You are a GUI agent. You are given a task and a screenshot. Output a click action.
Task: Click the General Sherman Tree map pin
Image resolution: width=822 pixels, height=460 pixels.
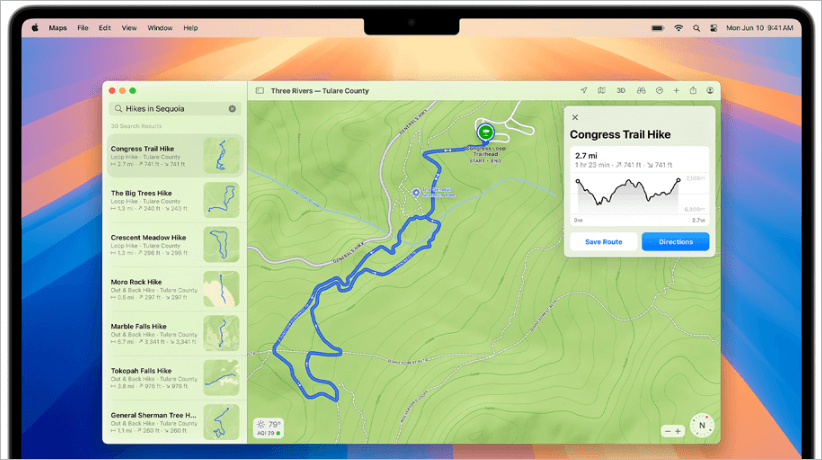click(416, 192)
